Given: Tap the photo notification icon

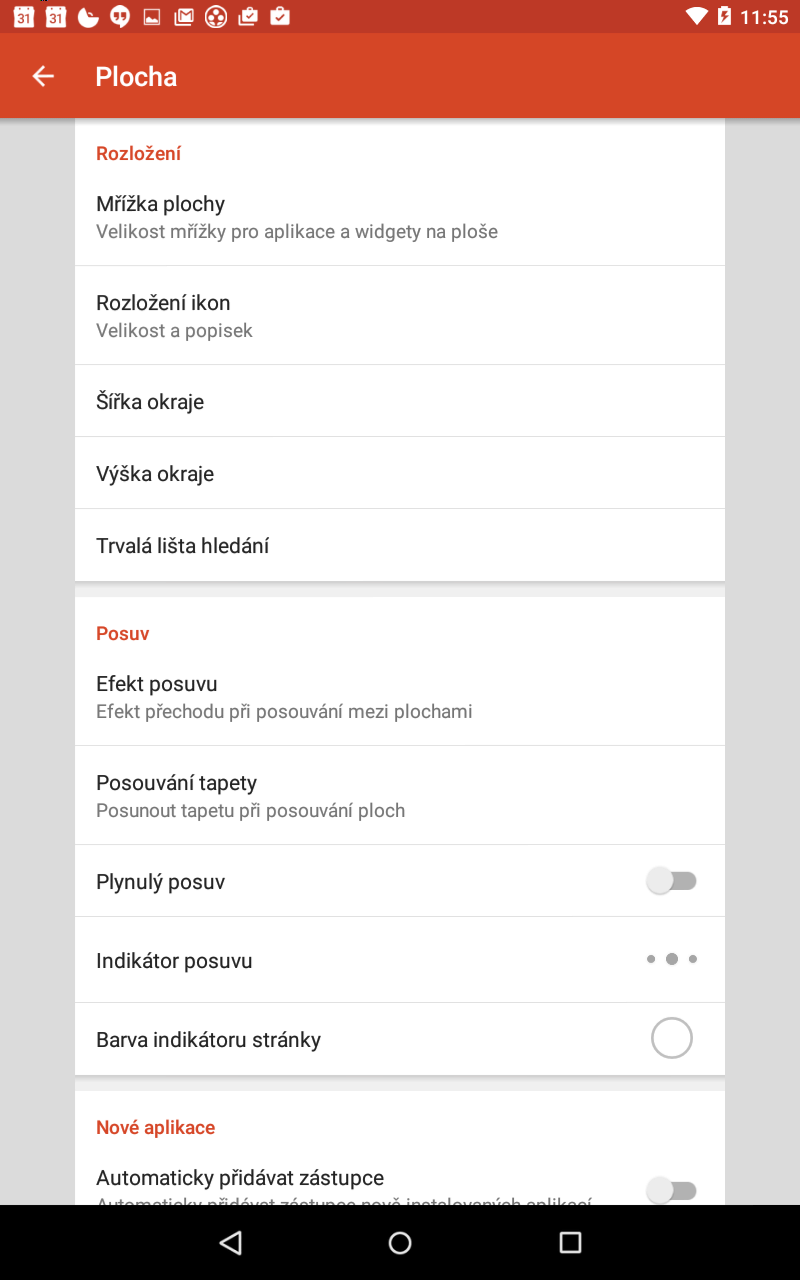Looking at the screenshot, I should [152, 16].
